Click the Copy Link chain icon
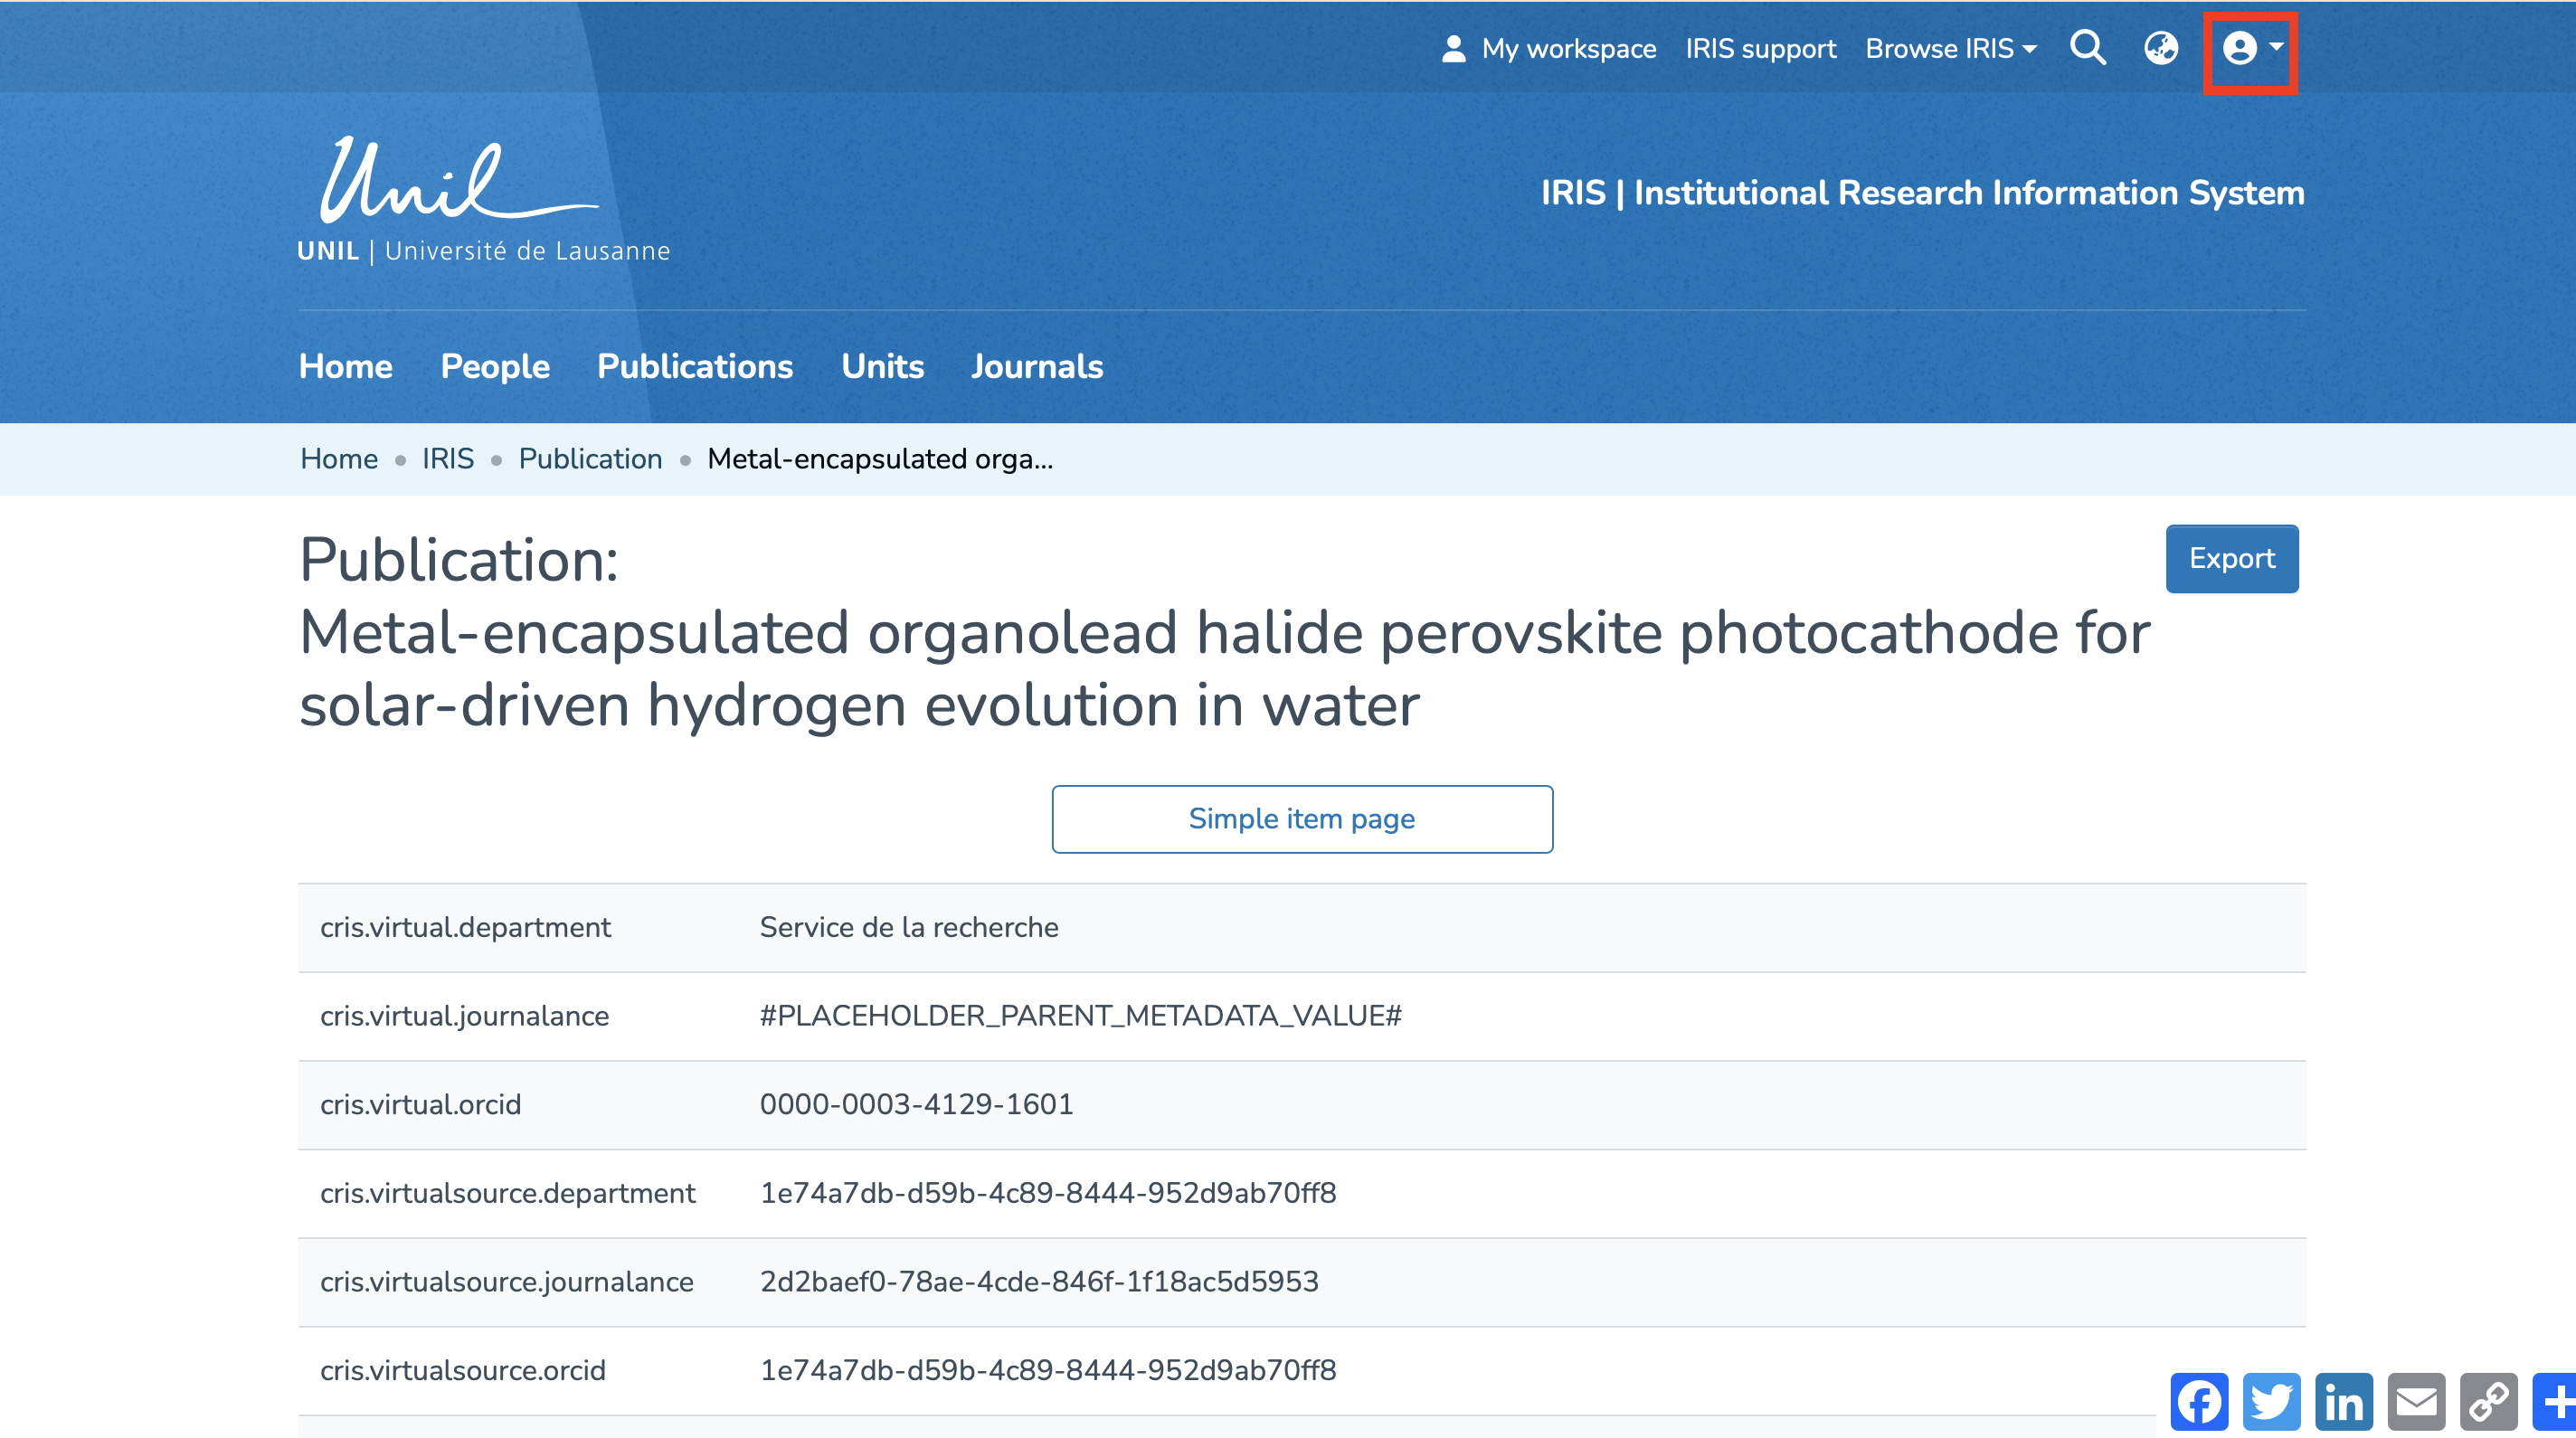This screenshot has height=1438, width=2576. pyautogui.click(x=2488, y=1401)
